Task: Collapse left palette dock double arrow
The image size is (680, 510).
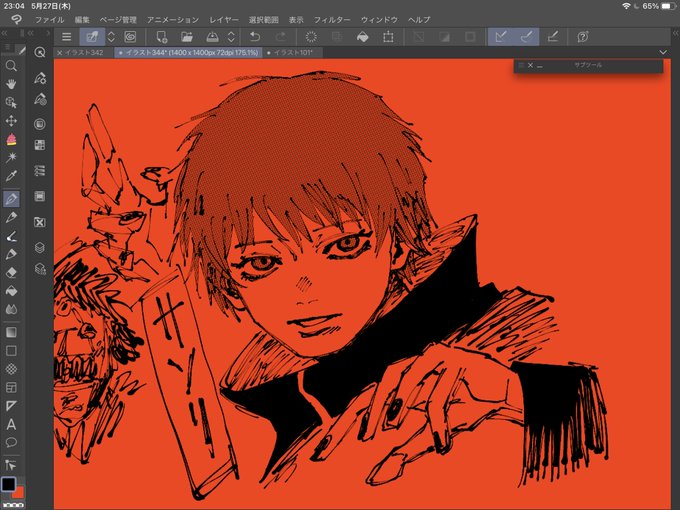Action: tap(4, 33)
